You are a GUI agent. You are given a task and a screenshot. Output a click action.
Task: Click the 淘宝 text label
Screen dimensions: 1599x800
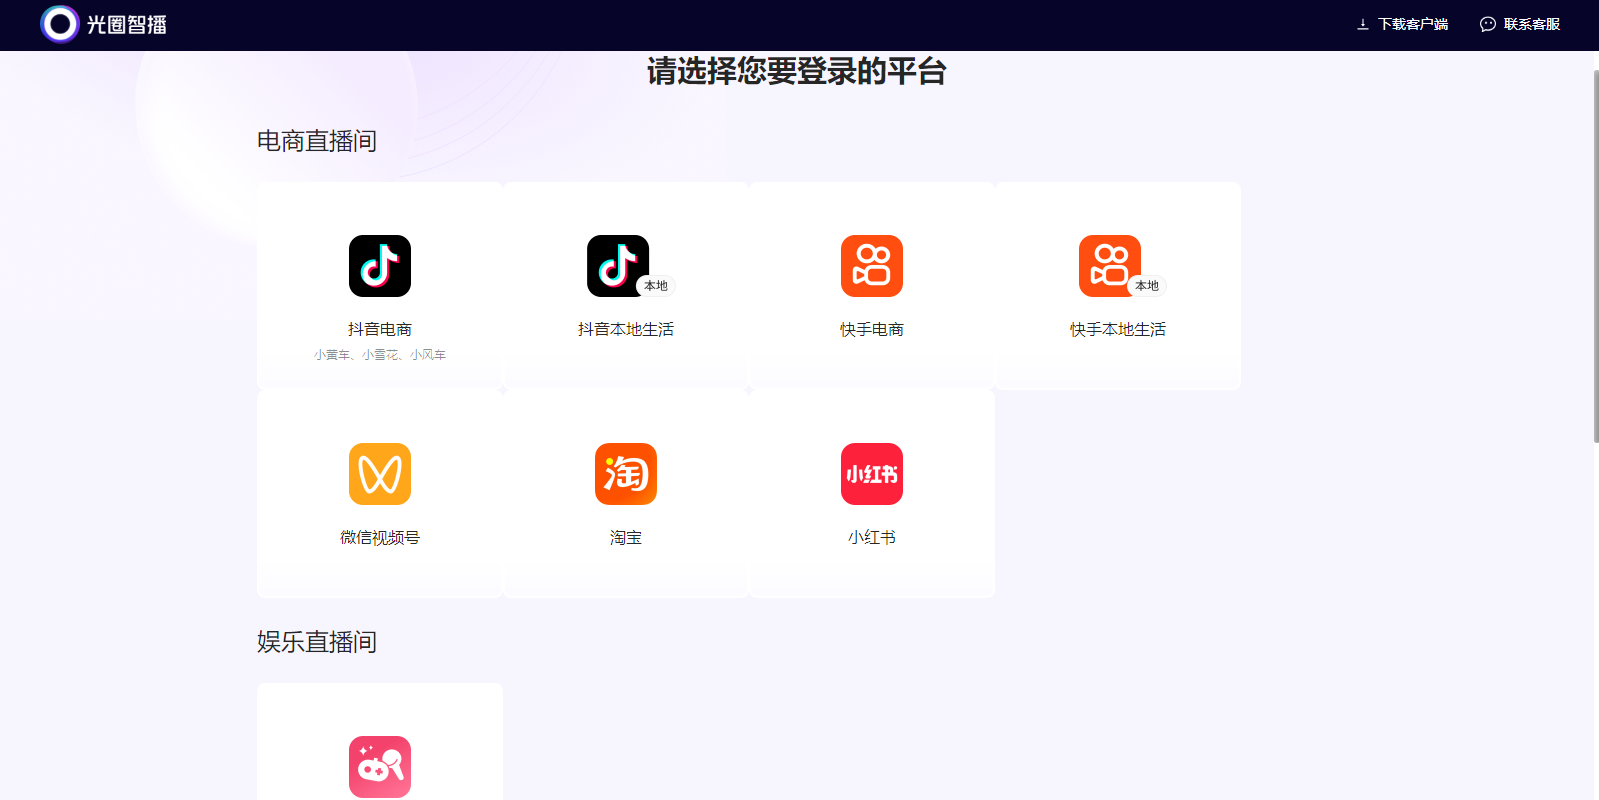[625, 537]
